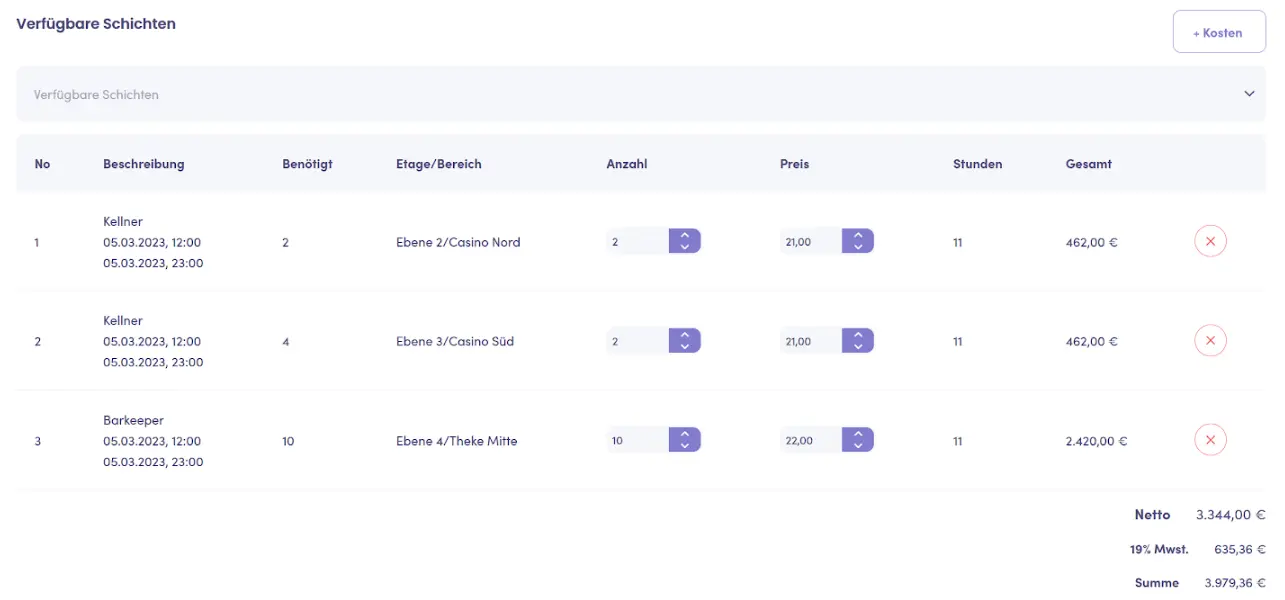Click the Beschreibung column header
The height and width of the screenshot is (600, 1285).
click(143, 164)
